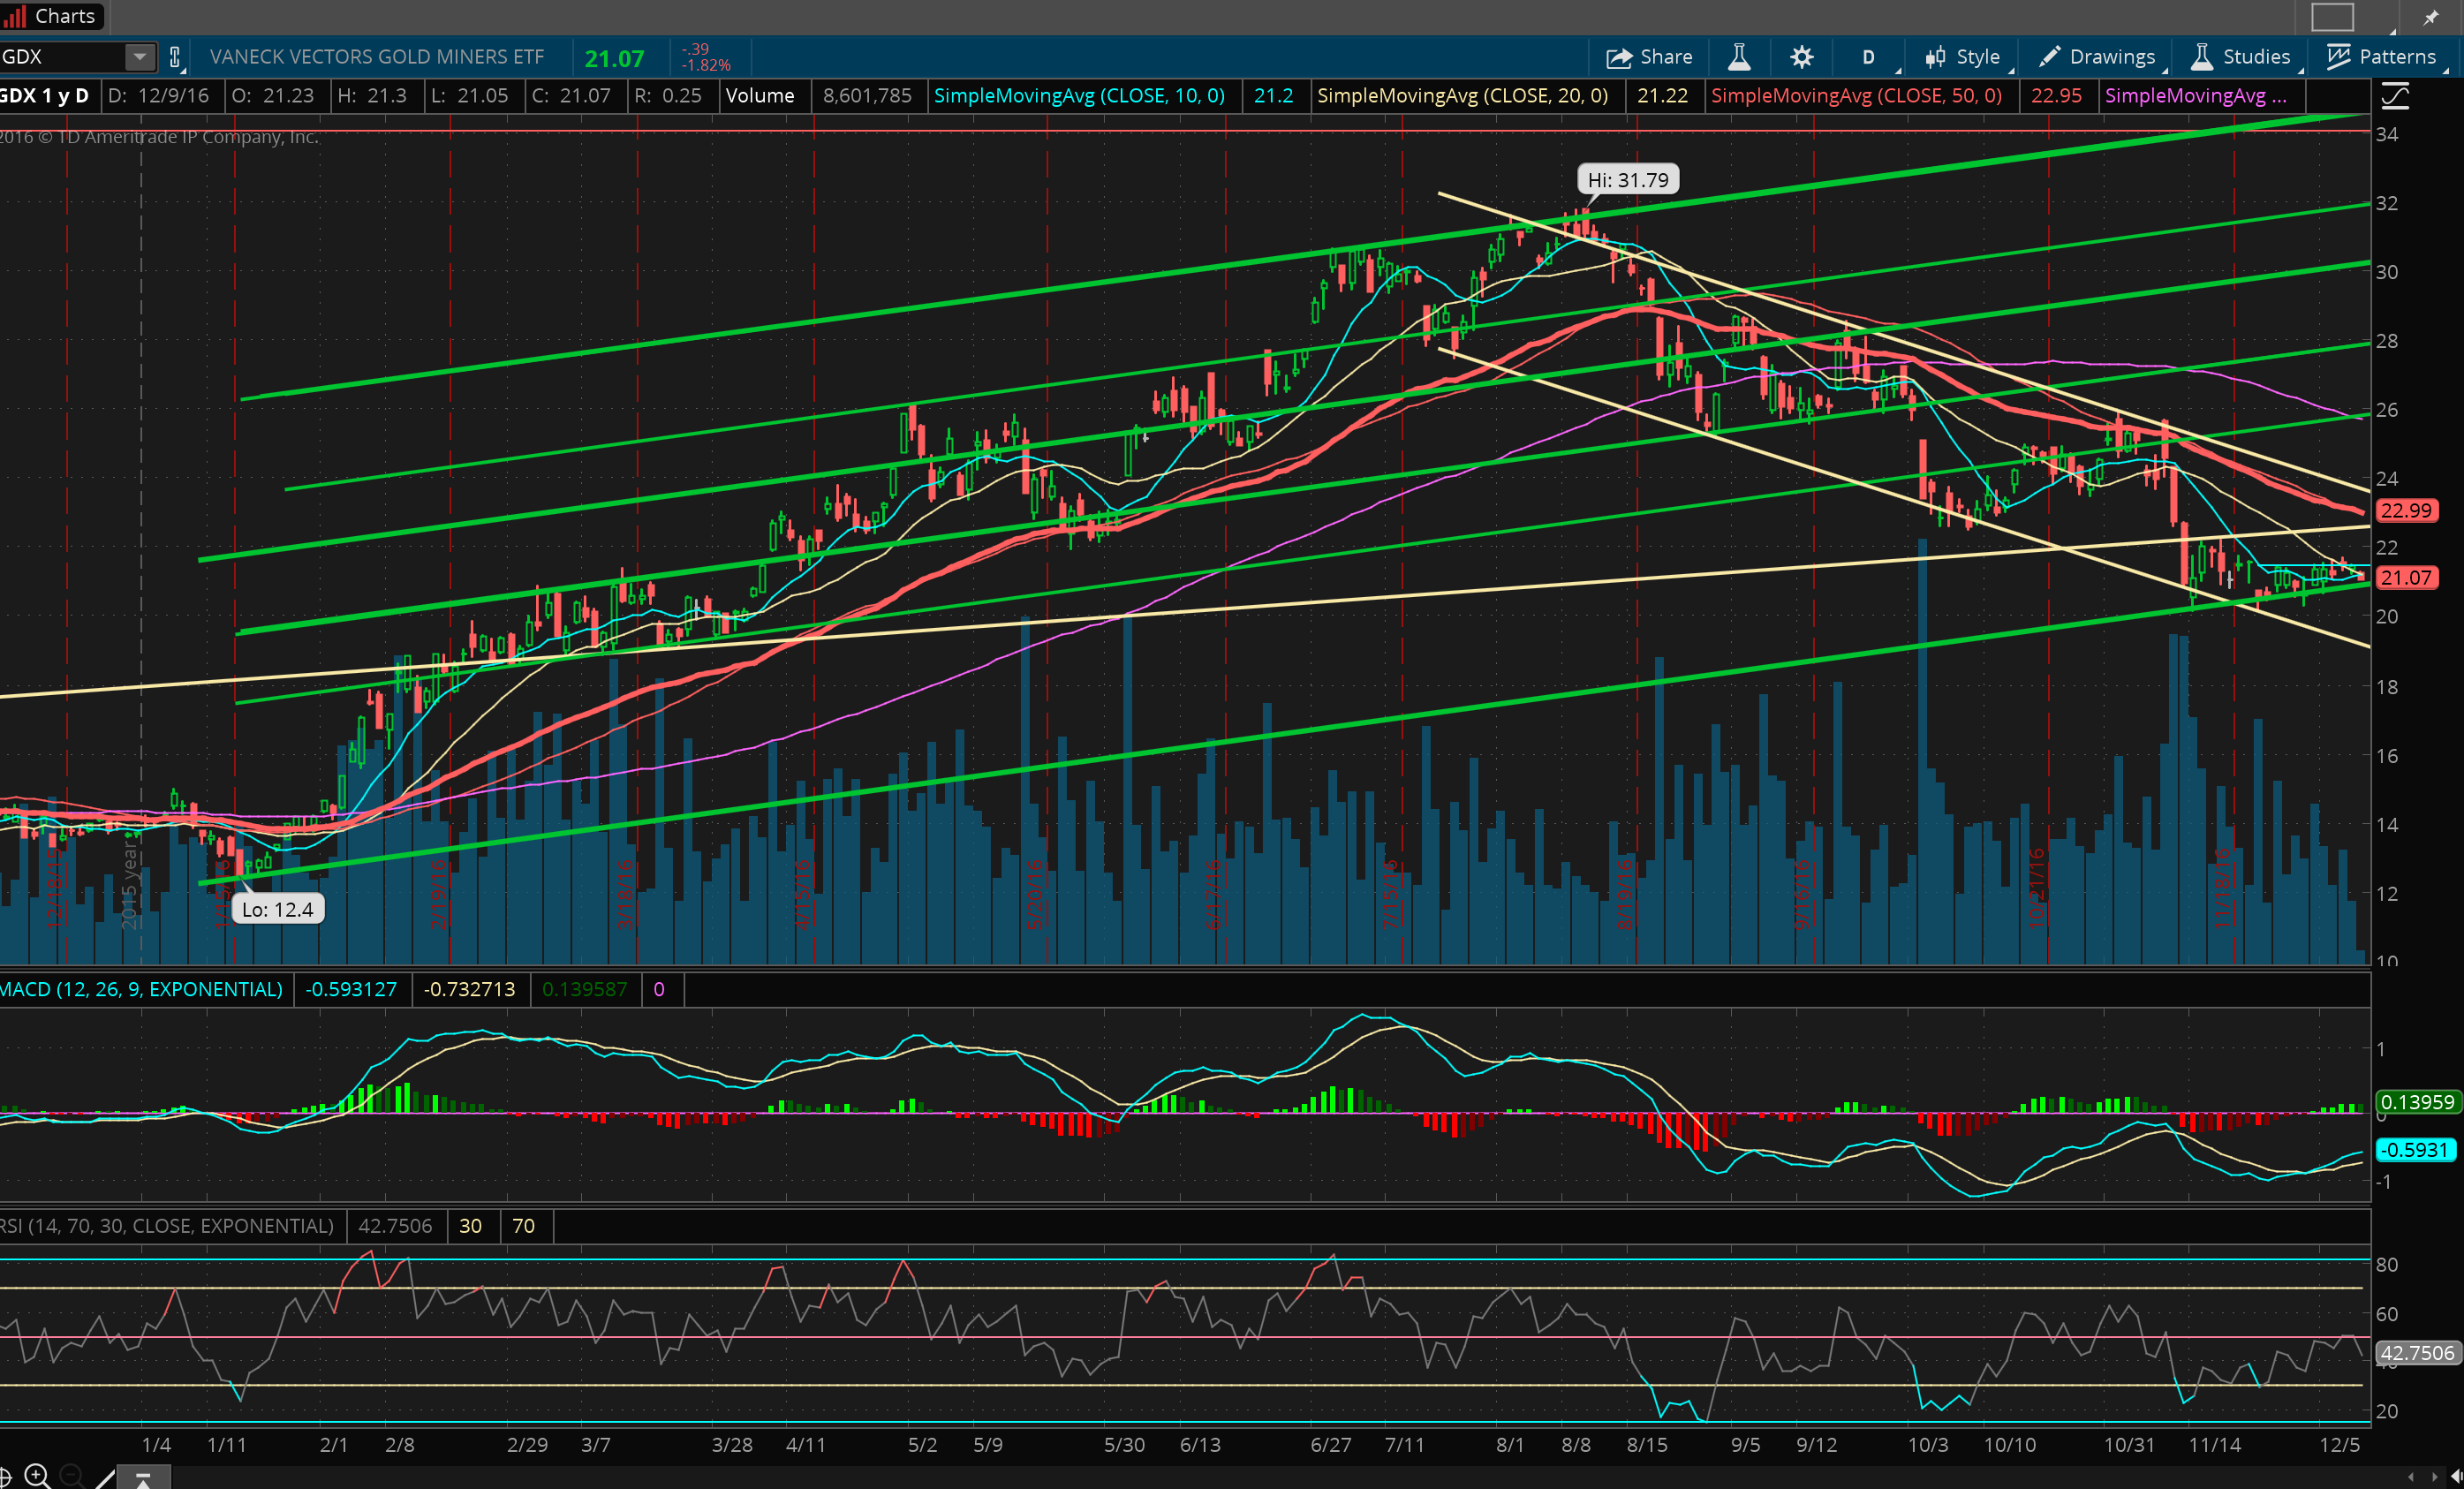Screen dimensions: 2464x1489
Task: Open the Patterns menu
Action: pyautogui.click(x=2382, y=57)
